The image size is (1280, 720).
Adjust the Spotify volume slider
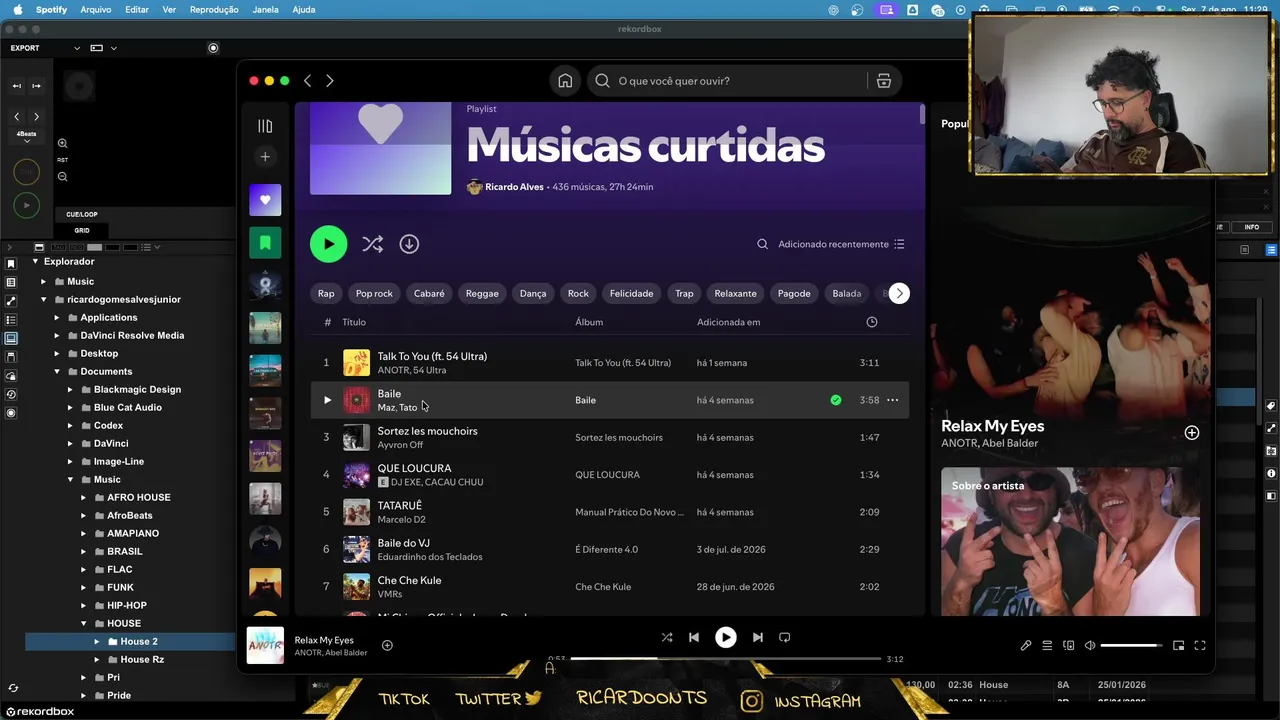(x=1131, y=646)
